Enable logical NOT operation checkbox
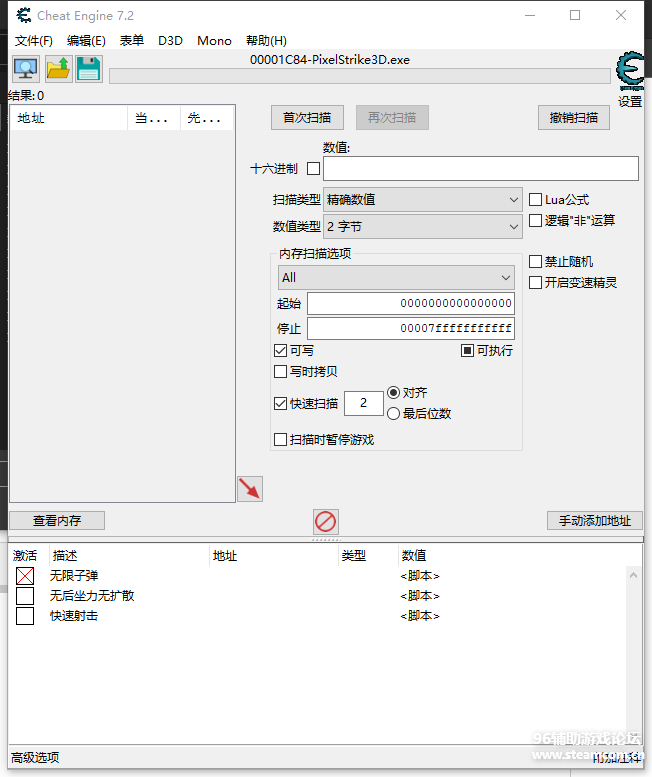 tap(535, 221)
